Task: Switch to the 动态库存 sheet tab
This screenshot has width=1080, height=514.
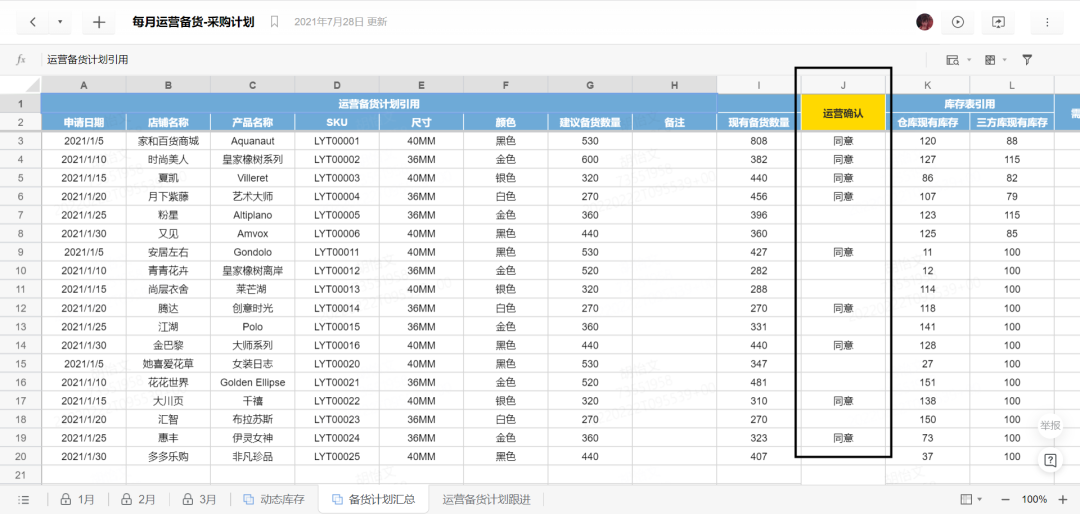Action: click(274, 500)
